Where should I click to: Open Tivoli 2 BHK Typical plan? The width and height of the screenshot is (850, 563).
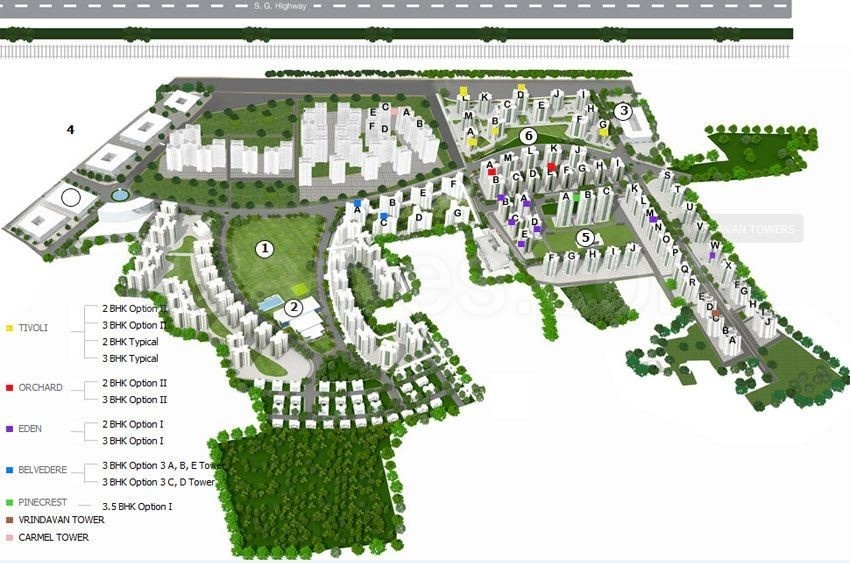tap(130, 342)
